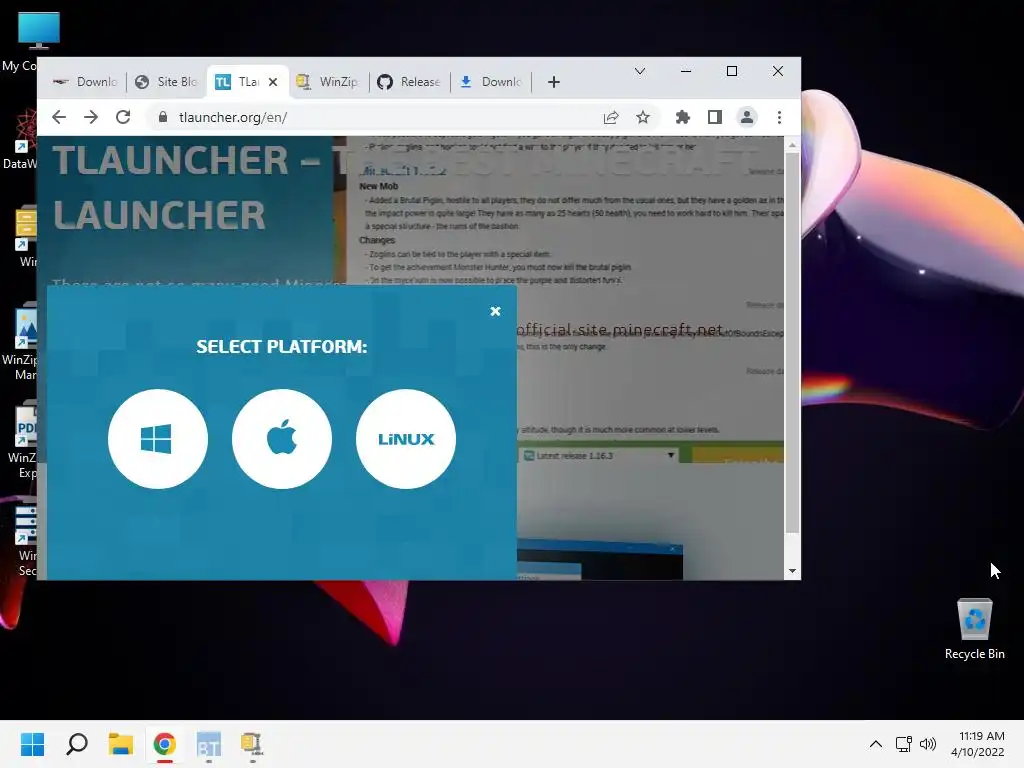
Task: Switch to the GitHub Release tab
Action: (409, 82)
